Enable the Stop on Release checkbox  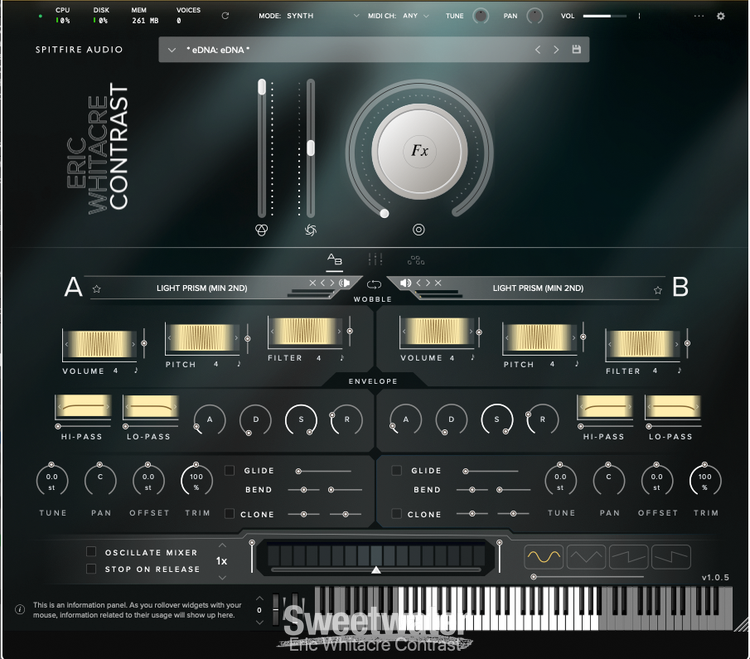click(x=91, y=569)
